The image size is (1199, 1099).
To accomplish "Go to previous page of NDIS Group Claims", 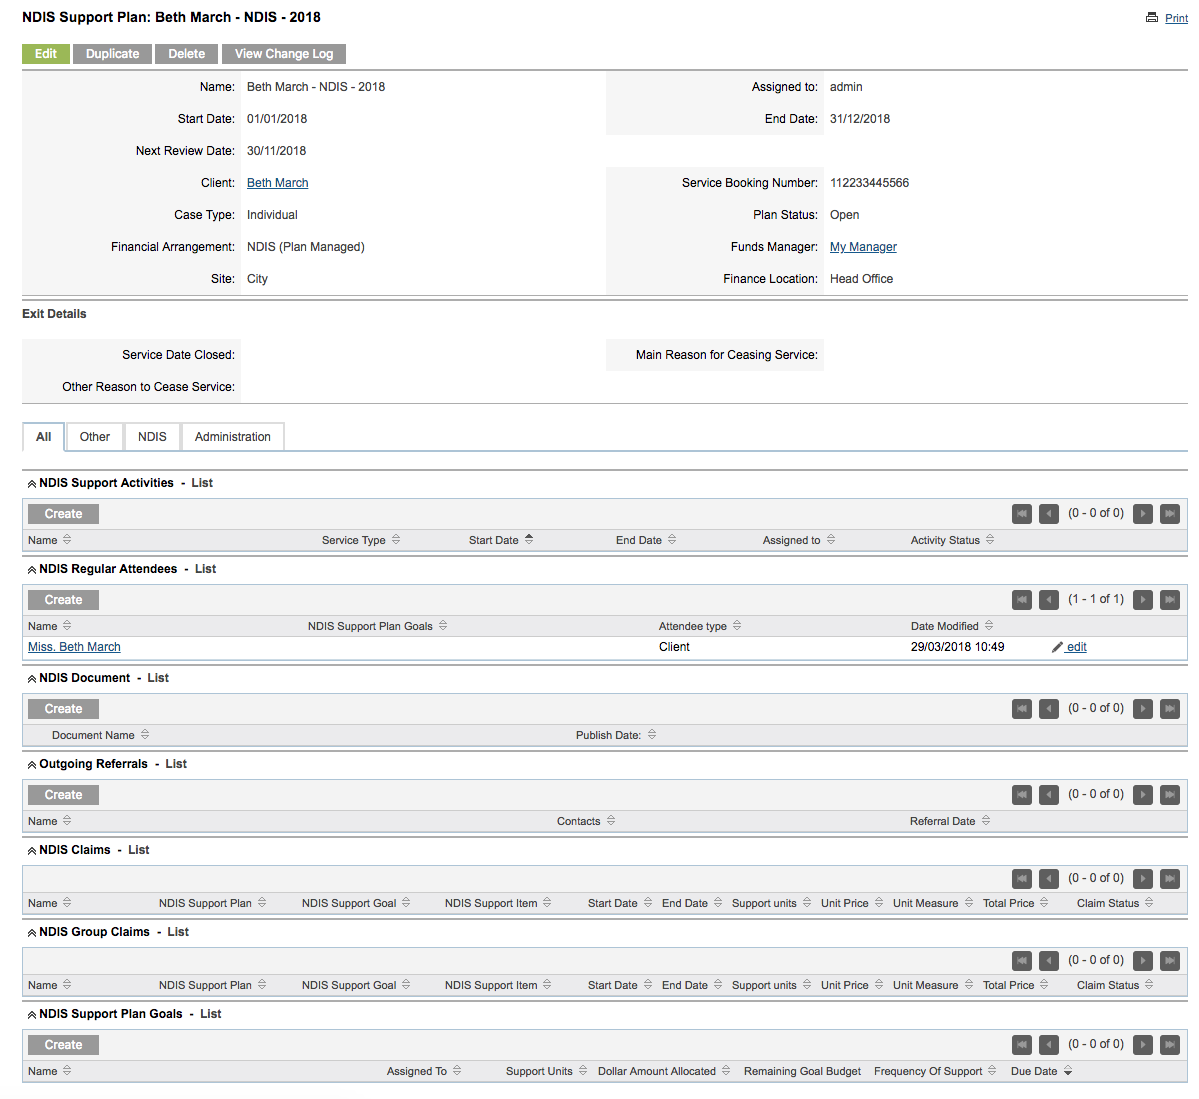I will (1049, 961).
